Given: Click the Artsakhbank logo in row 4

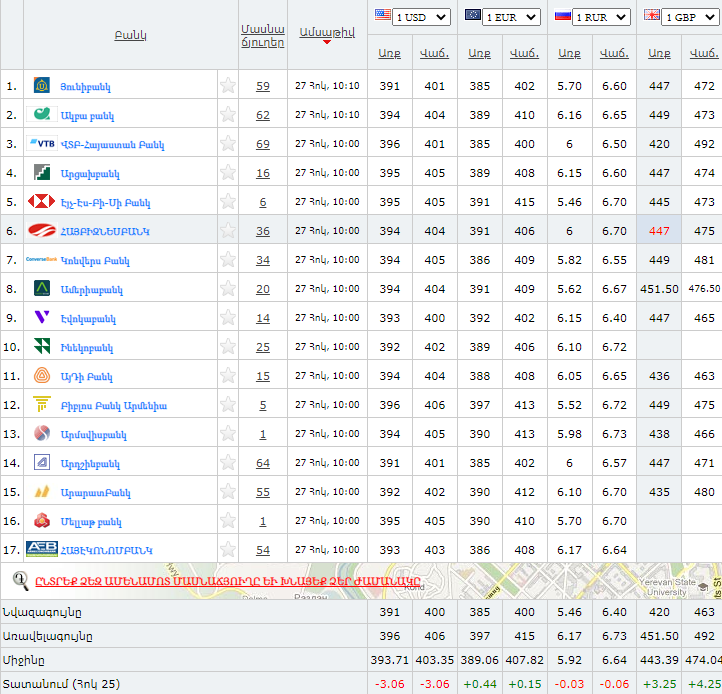Looking at the screenshot, I should (42, 172).
